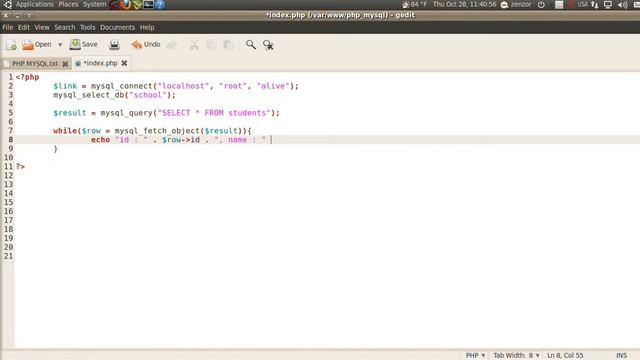
Task: Open the View menu
Action: click(42, 27)
